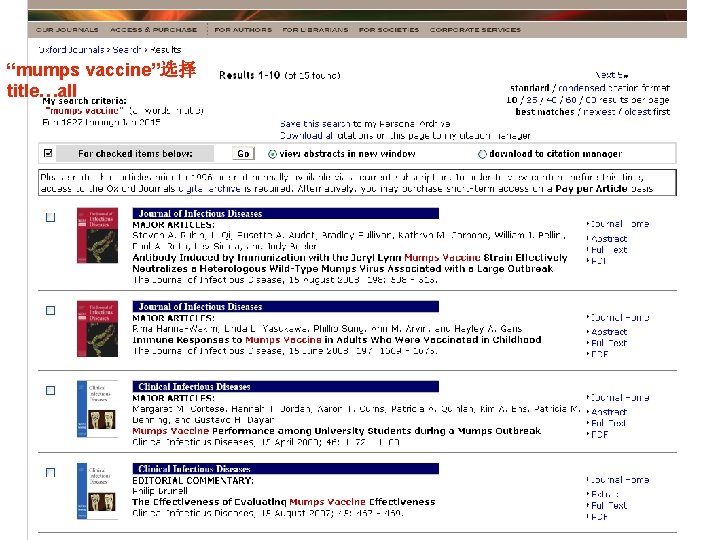This screenshot has width=720, height=540.
Task: Switch to condensed citation format
Action: coord(581,88)
